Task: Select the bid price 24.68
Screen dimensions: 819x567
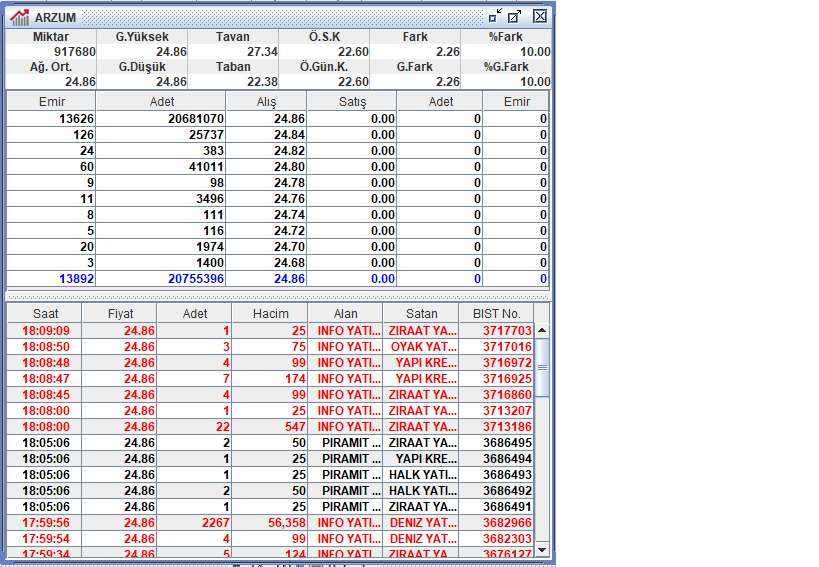Action: 289,263
